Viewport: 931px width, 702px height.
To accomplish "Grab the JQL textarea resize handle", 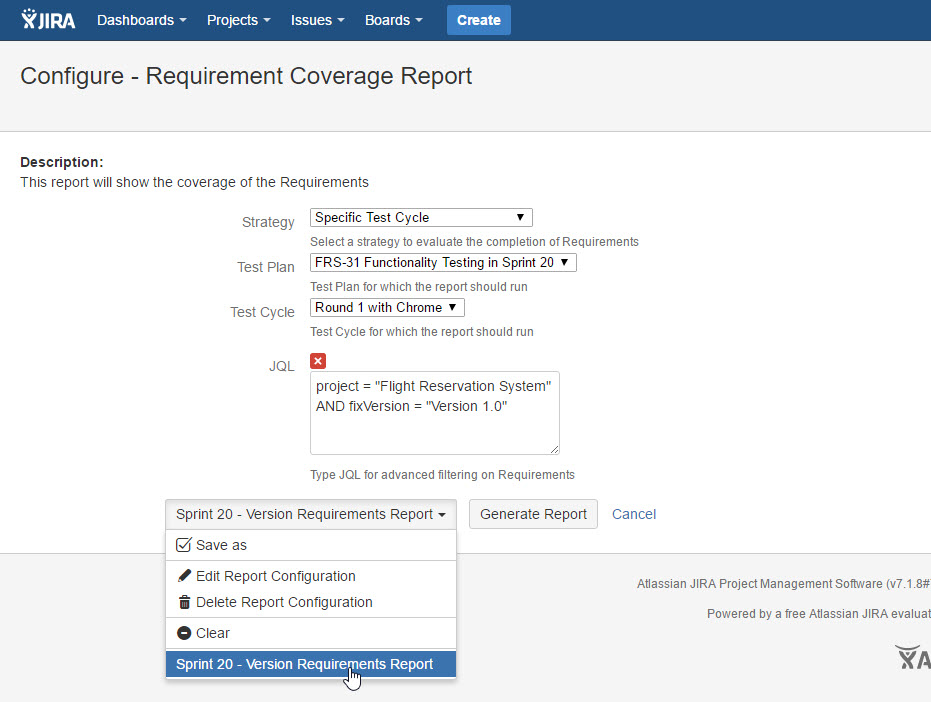I will (x=554, y=449).
